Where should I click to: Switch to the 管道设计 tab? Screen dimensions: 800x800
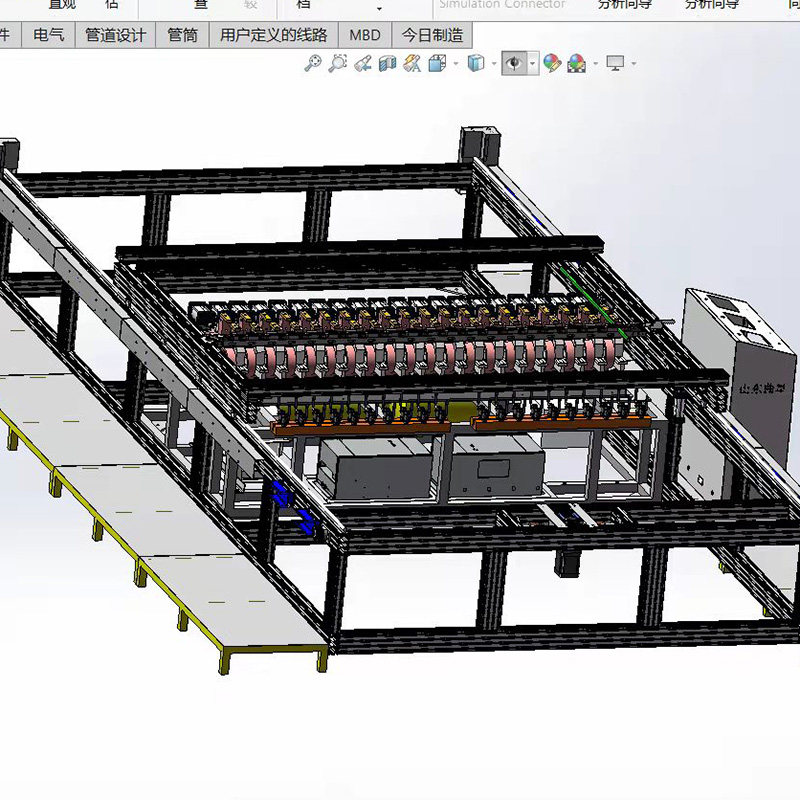tap(115, 35)
